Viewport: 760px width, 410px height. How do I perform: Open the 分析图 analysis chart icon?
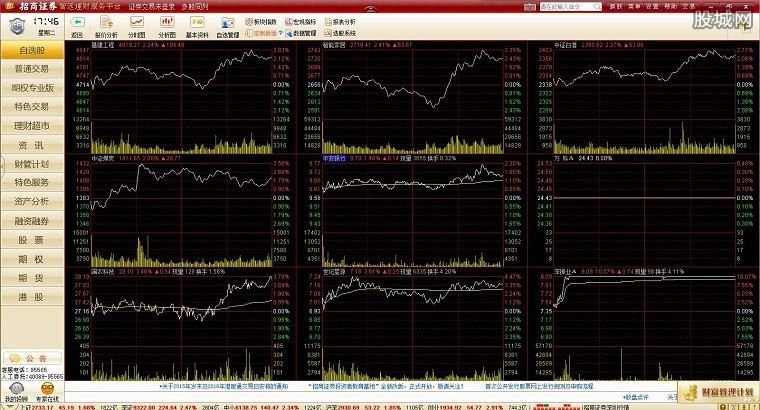coord(167,24)
